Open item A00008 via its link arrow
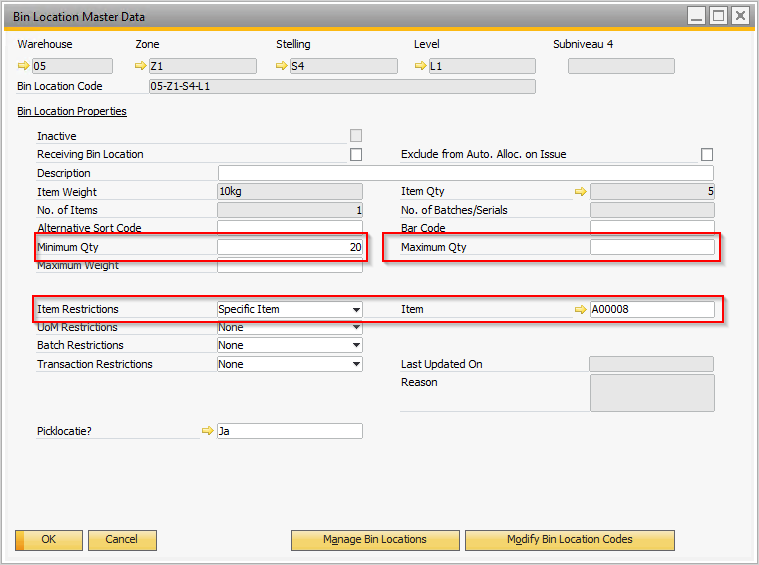This screenshot has width=759, height=565. (x=580, y=310)
